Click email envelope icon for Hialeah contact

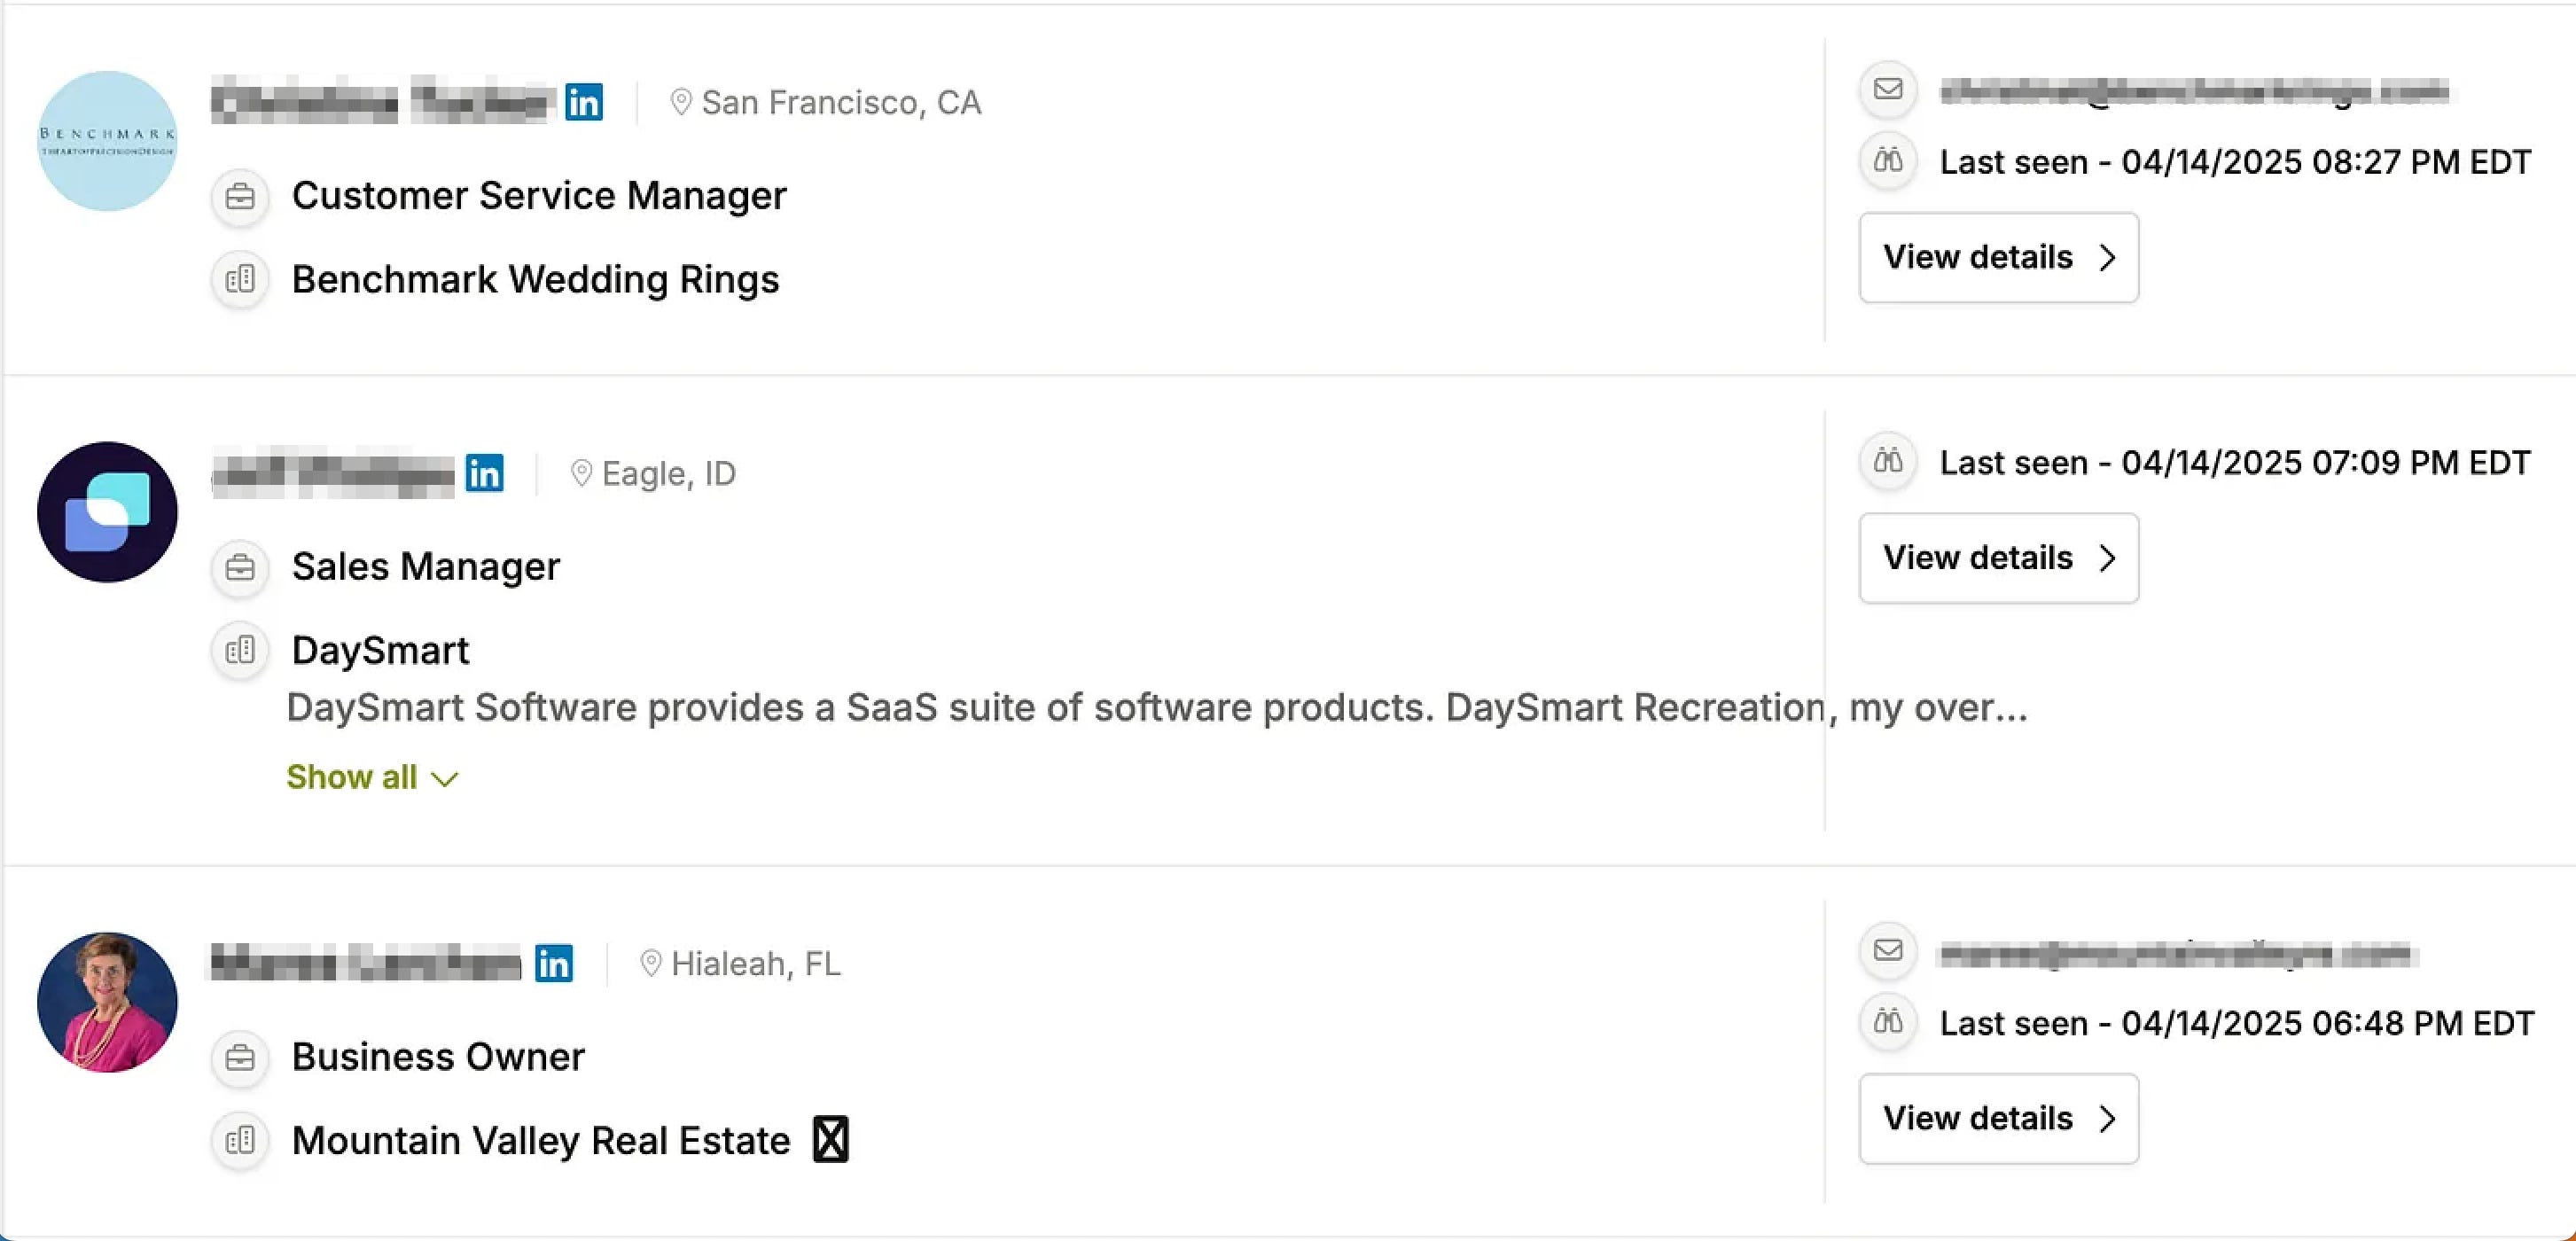click(1888, 950)
